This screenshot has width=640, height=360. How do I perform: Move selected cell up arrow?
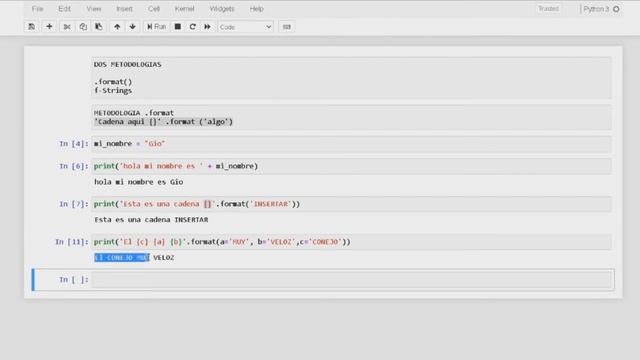tap(117, 27)
